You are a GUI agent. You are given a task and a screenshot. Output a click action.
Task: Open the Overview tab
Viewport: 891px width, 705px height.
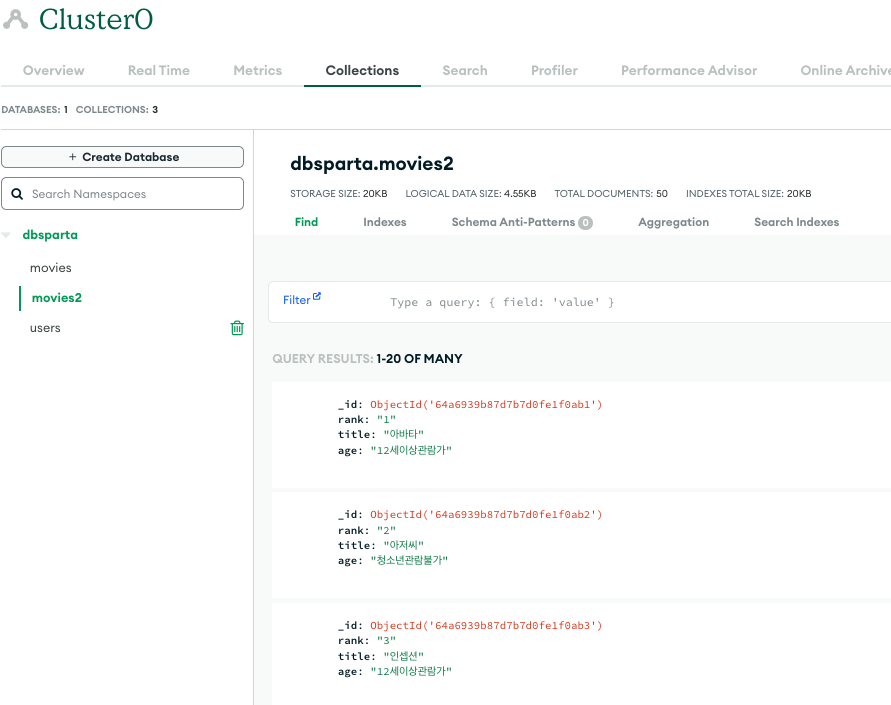[x=53, y=70]
